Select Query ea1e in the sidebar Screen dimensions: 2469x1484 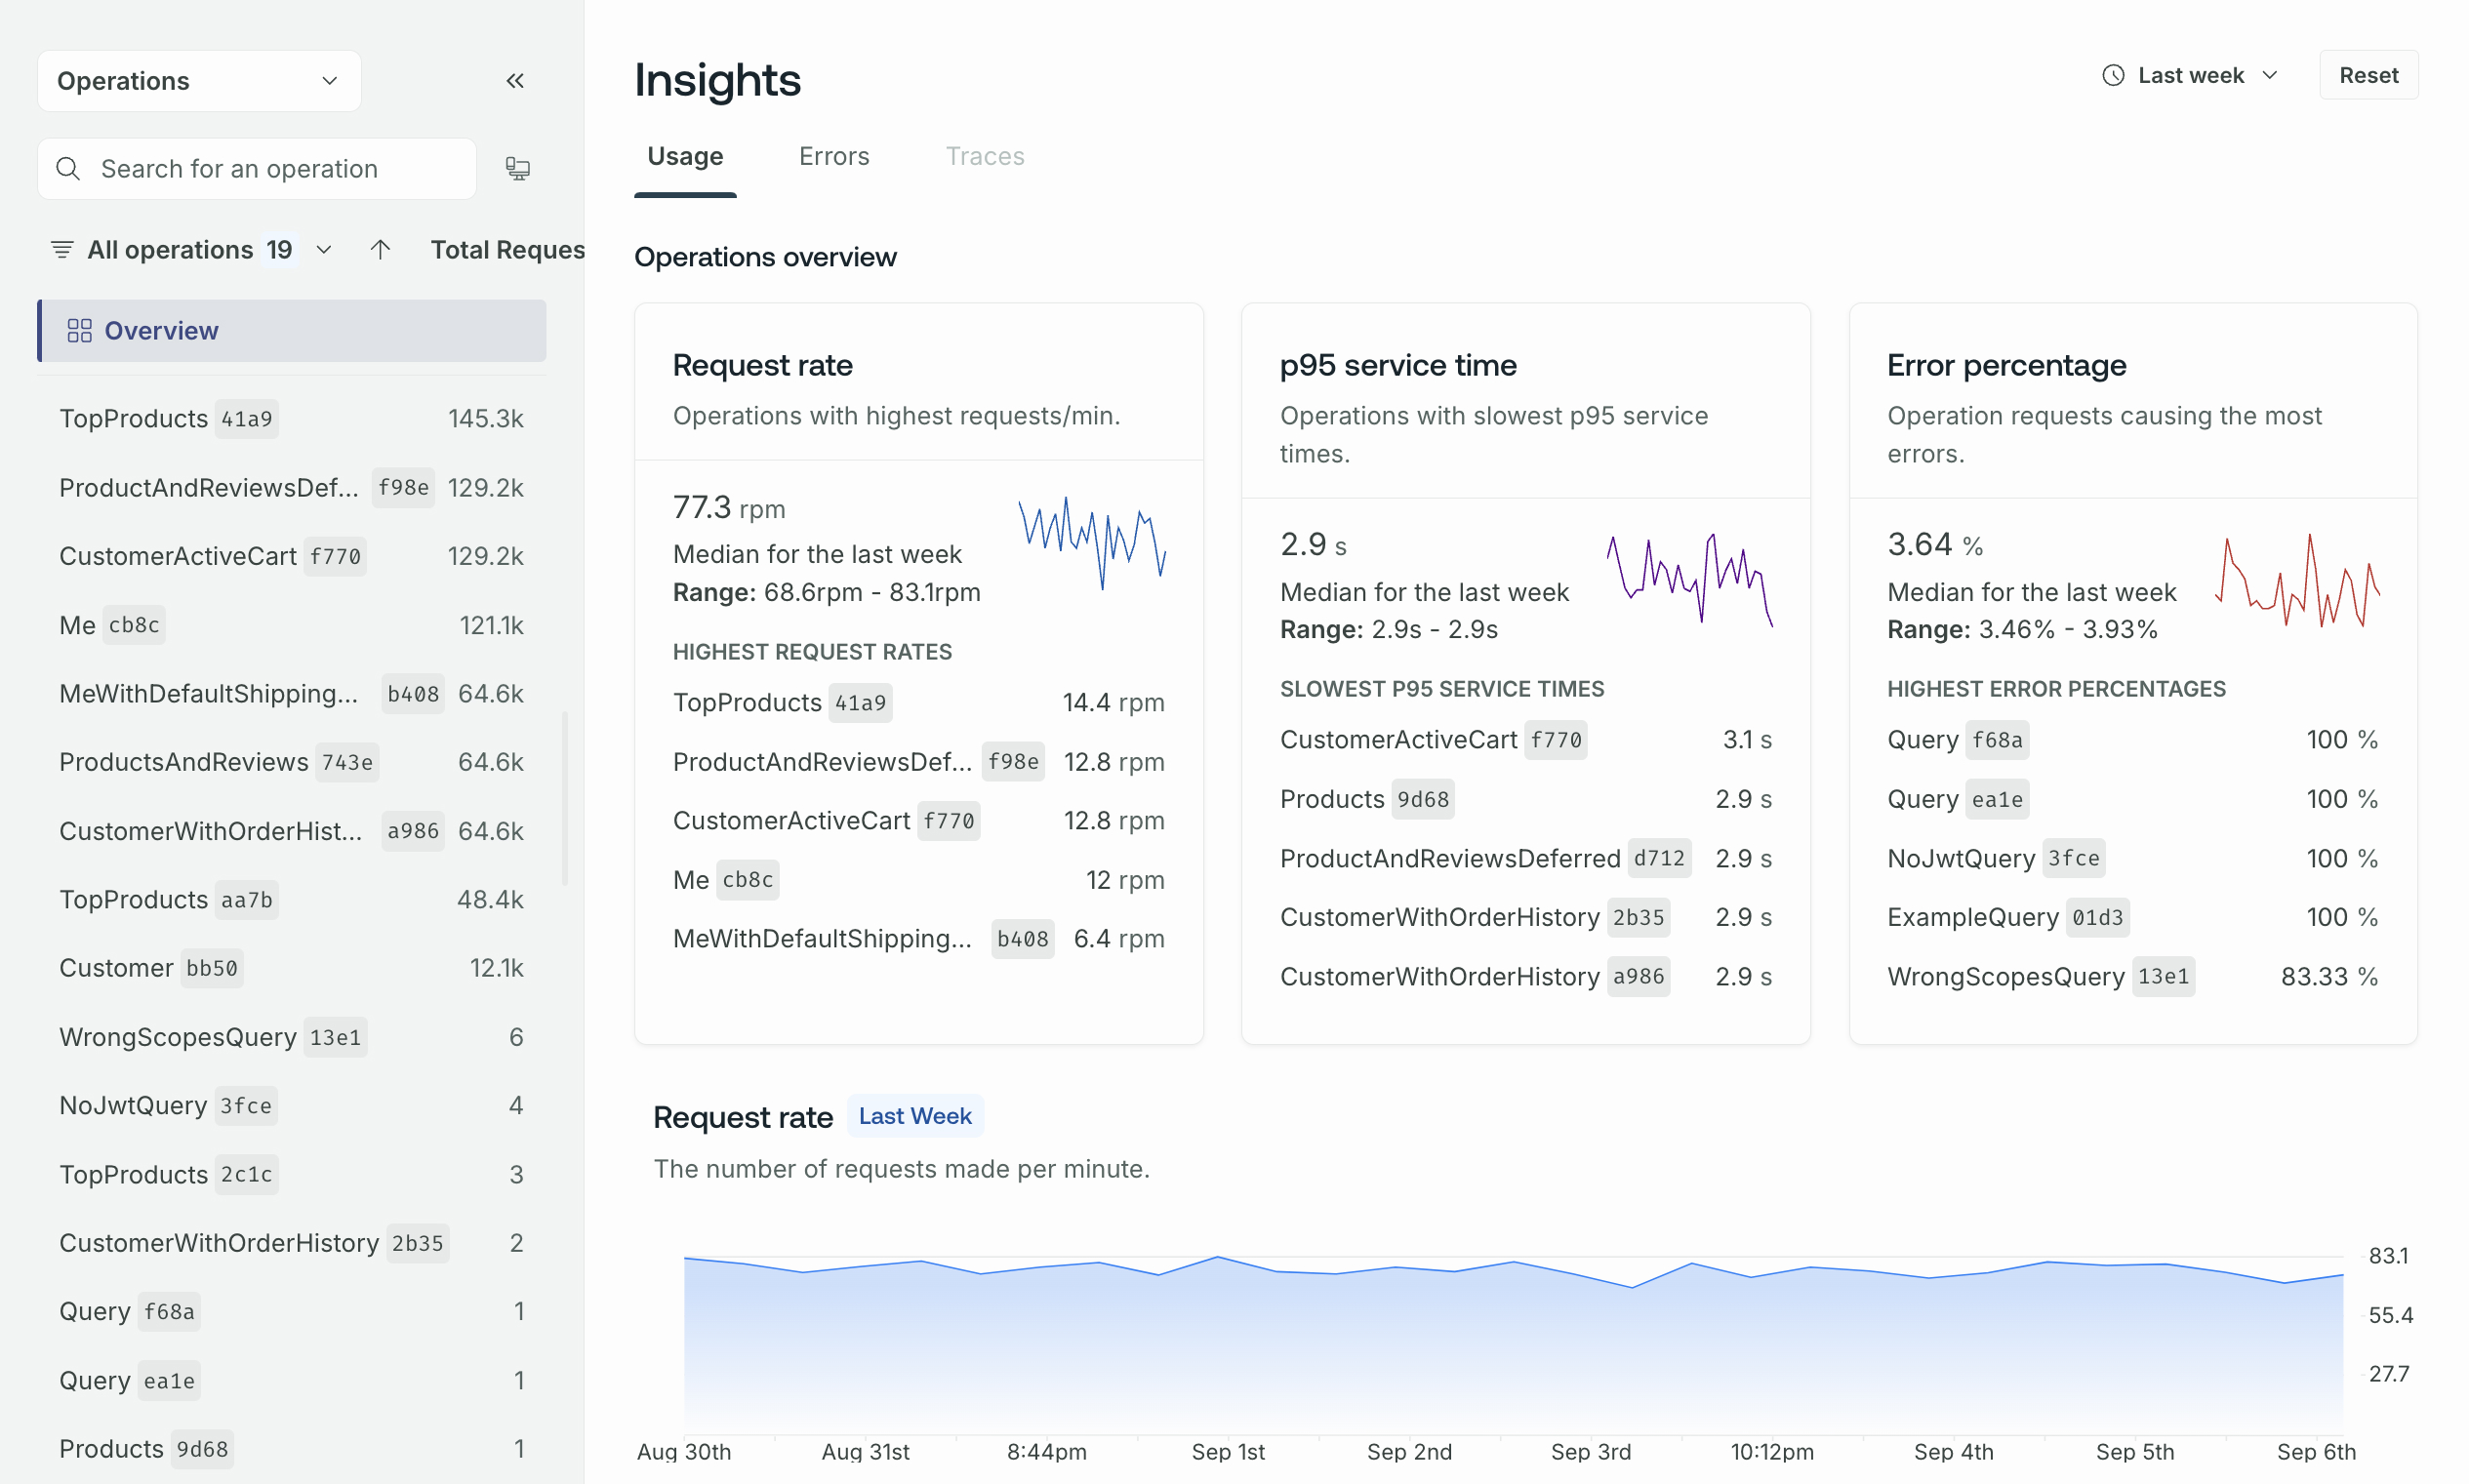(x=292, y=1380)
